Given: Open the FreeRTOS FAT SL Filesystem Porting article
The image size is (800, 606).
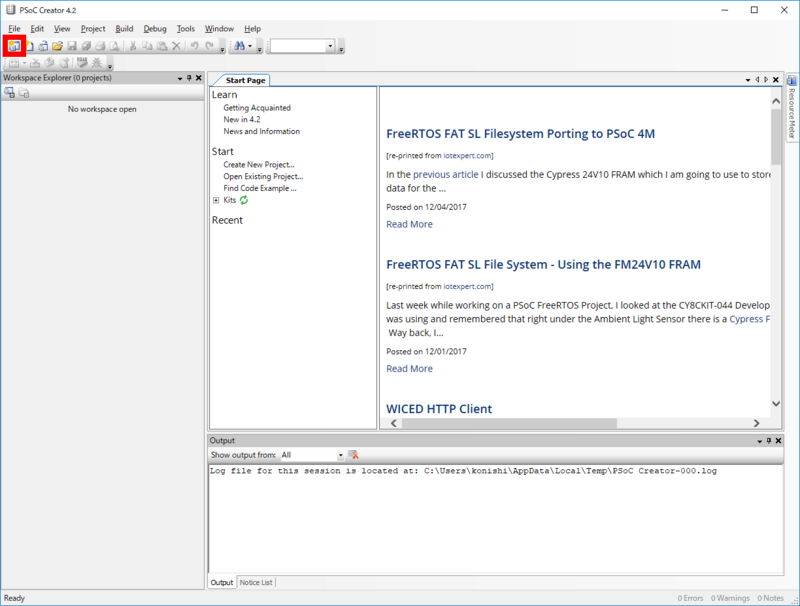Looking at the screenshot, I should pyautogui.click(x=520, y=134).
